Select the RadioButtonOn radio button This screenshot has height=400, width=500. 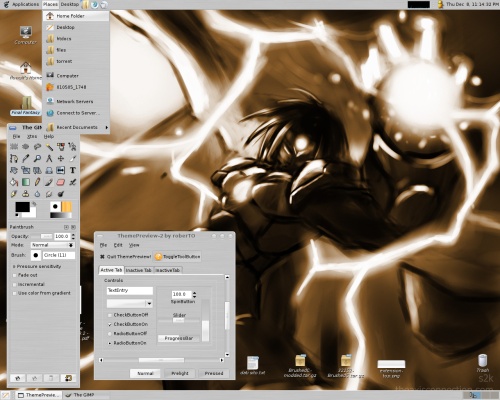(x=110, y=343)
